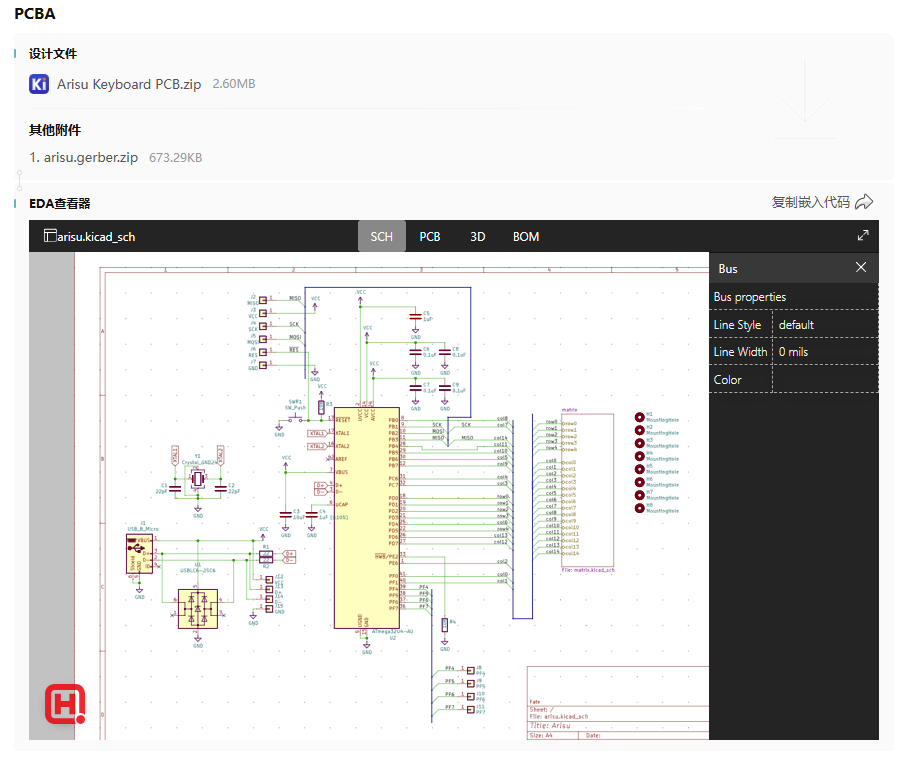Switch to the PCB tab
Viewport: 899px width, 757px height.
pyautogui.click(x=430, y=237)
